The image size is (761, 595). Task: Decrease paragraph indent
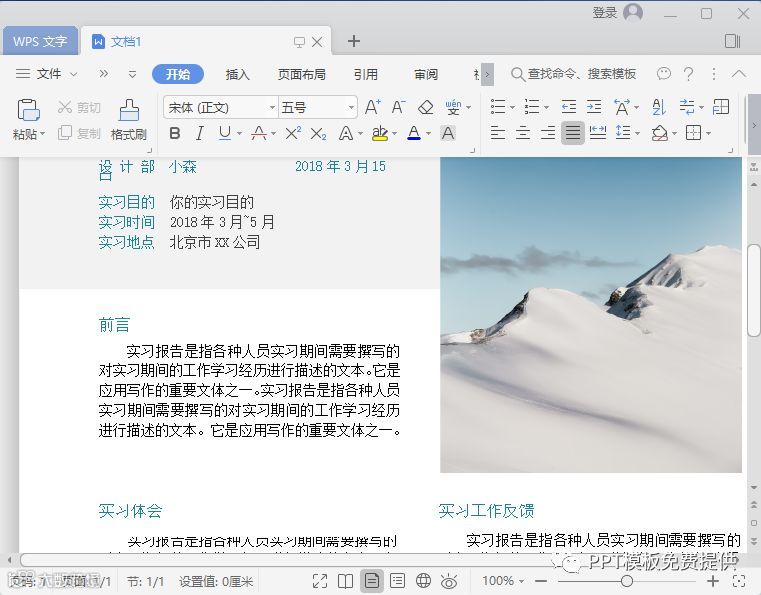click(568, 107)
